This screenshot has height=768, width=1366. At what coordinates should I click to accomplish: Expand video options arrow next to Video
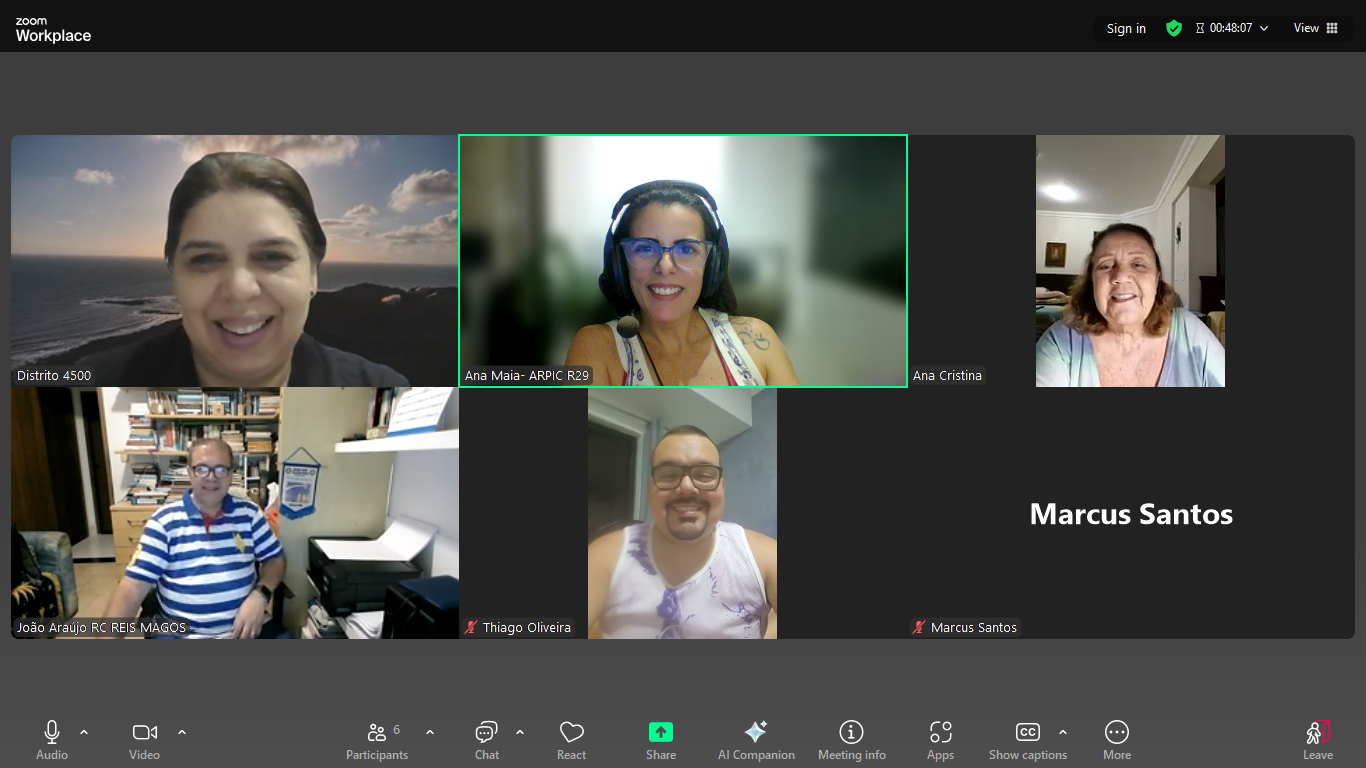[x=182, y=732]
